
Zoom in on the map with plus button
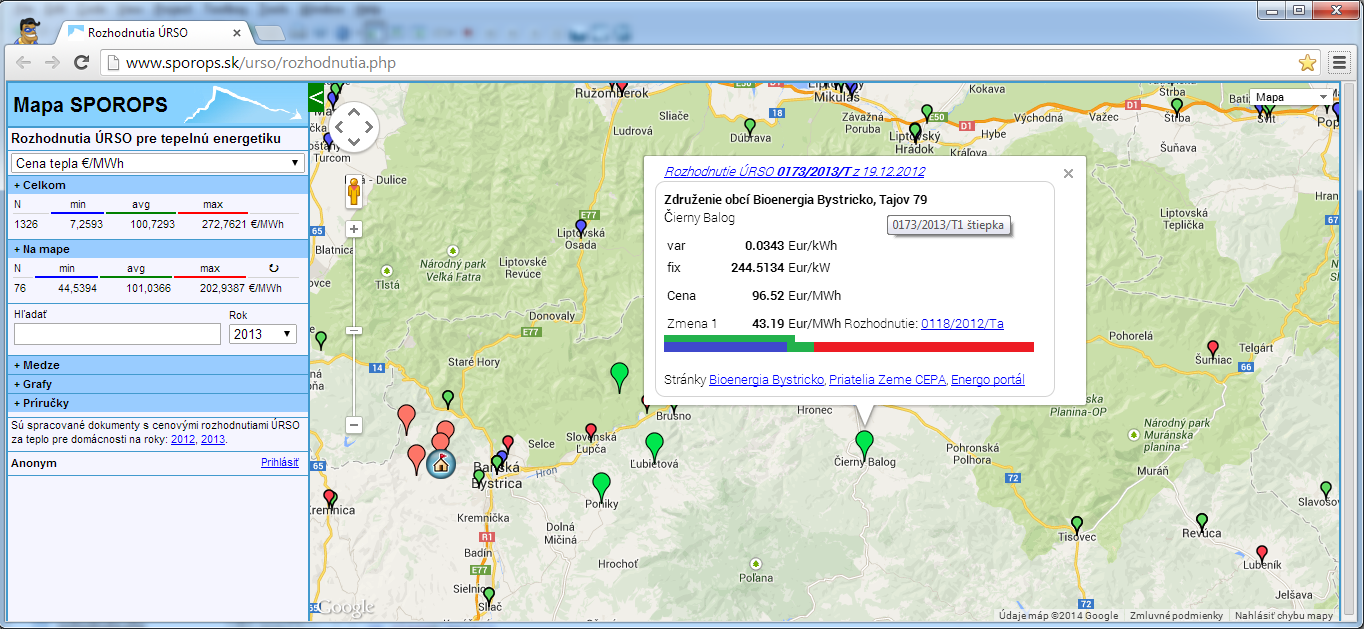point(354,229)
